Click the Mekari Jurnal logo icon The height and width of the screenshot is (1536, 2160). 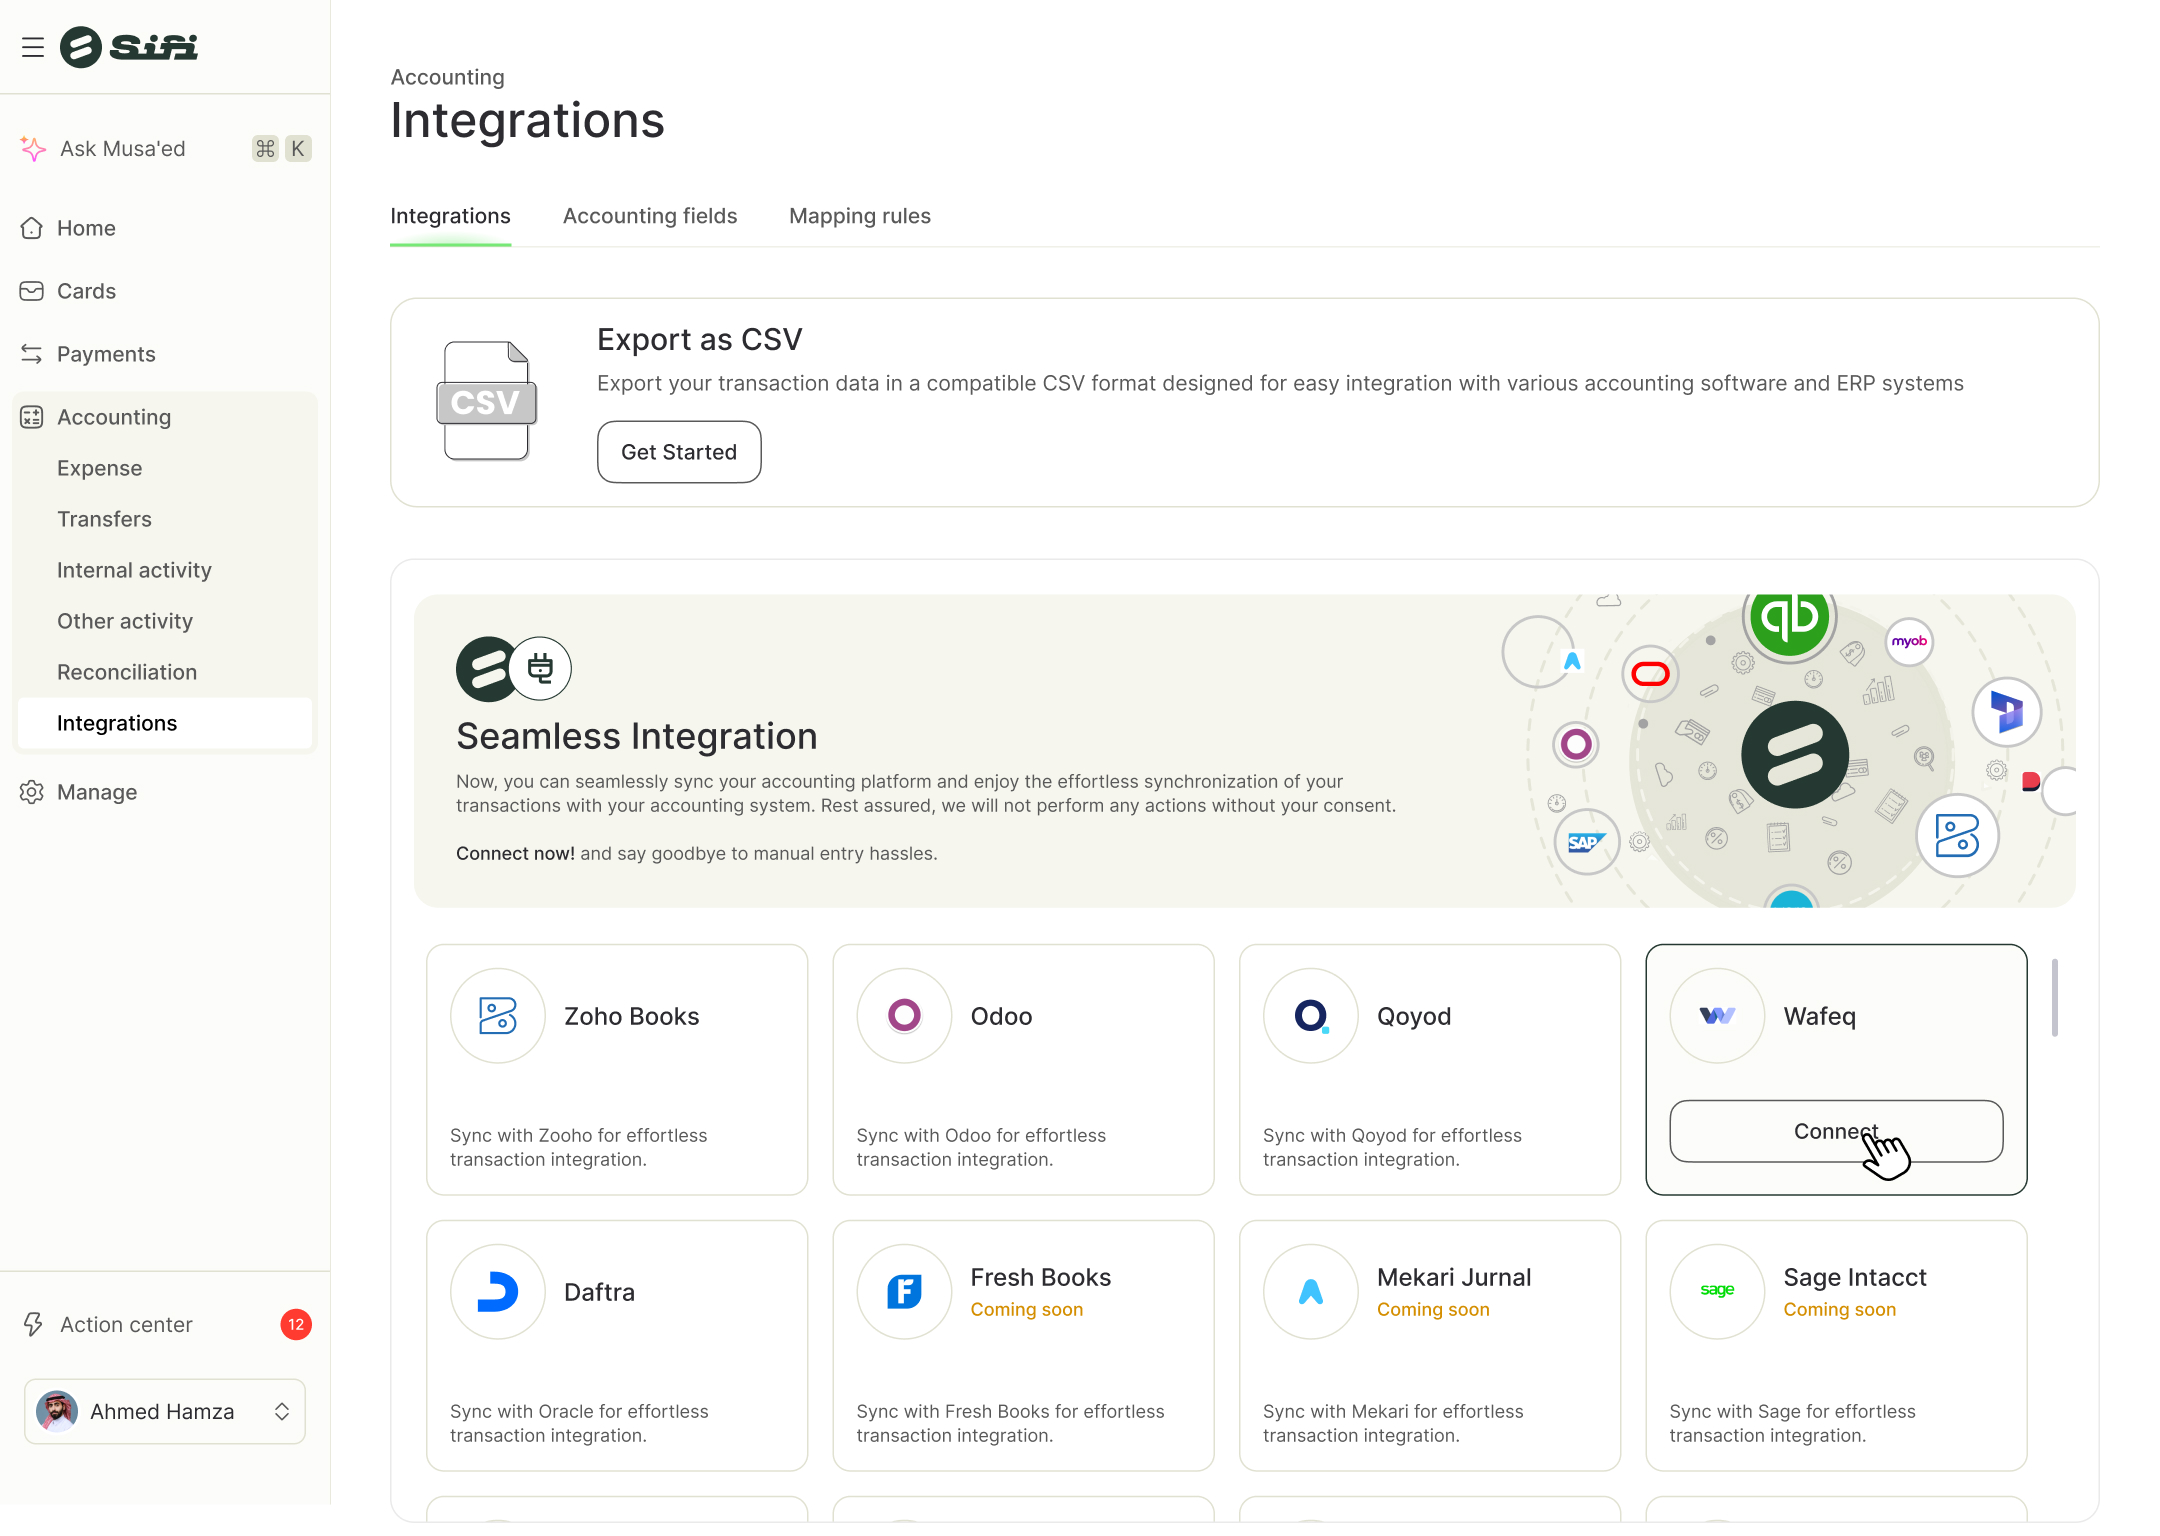(1311, 1292)
